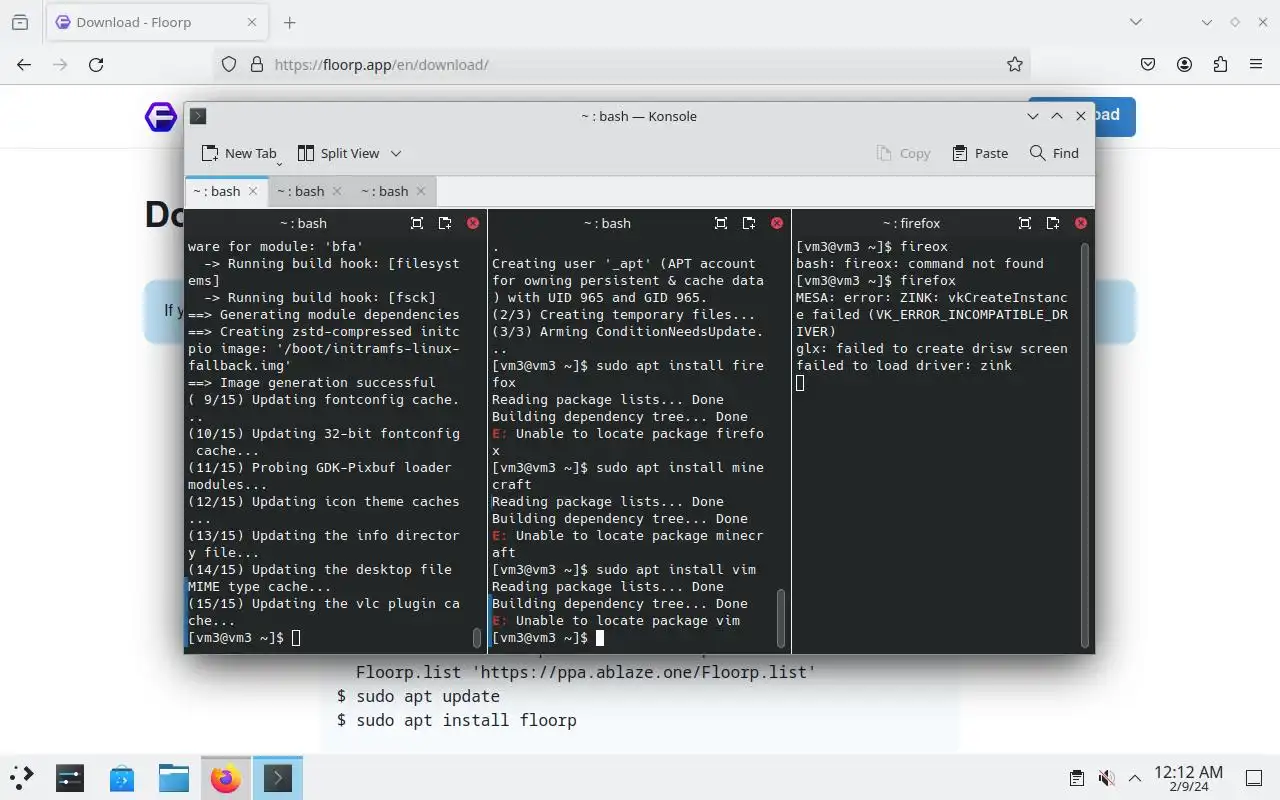Click the firefox pane scrollbar
This screenshot has height=800, width=1280.
[x=1085, y=443]
